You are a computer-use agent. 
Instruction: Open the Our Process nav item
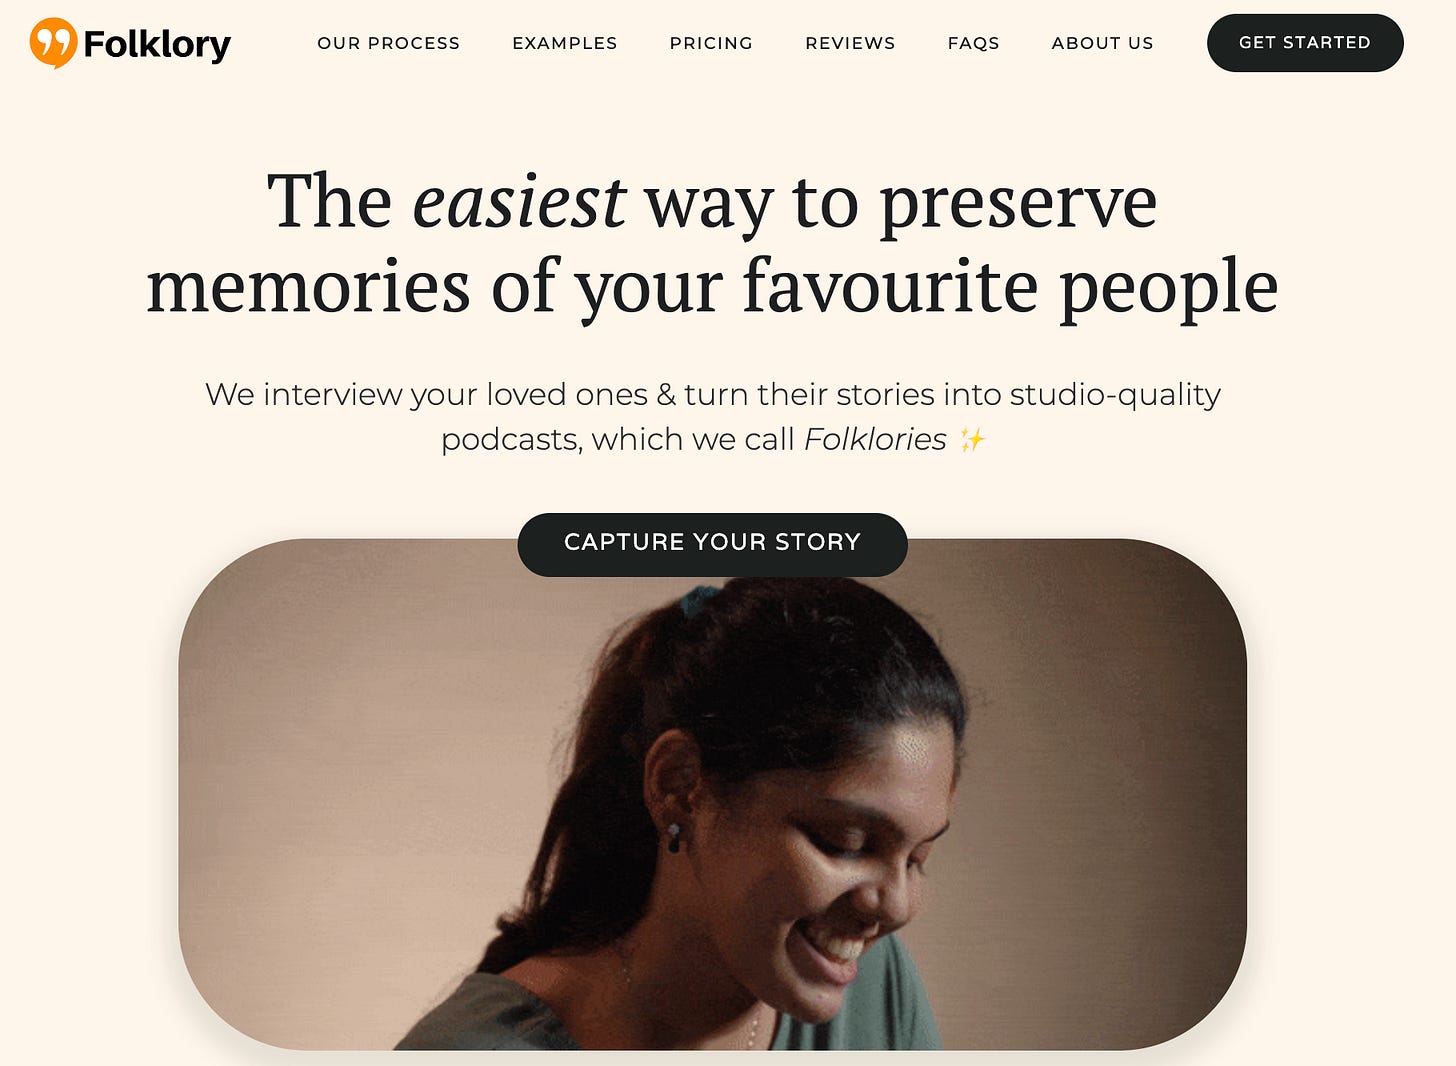click(388, 43)
